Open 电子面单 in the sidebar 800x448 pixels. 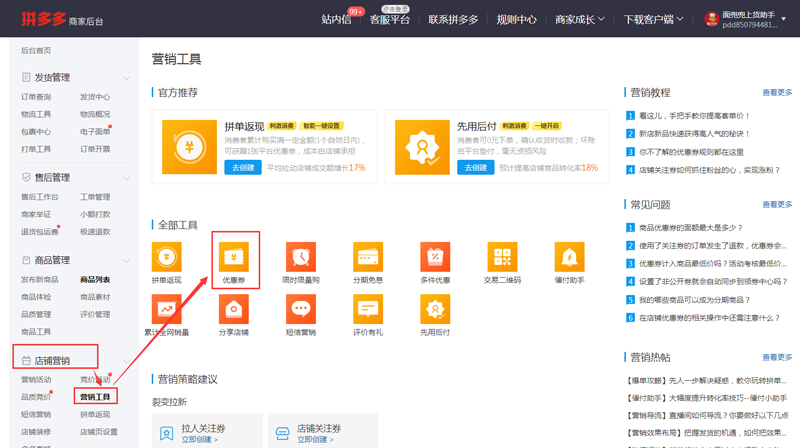click(x=95, y=132)
